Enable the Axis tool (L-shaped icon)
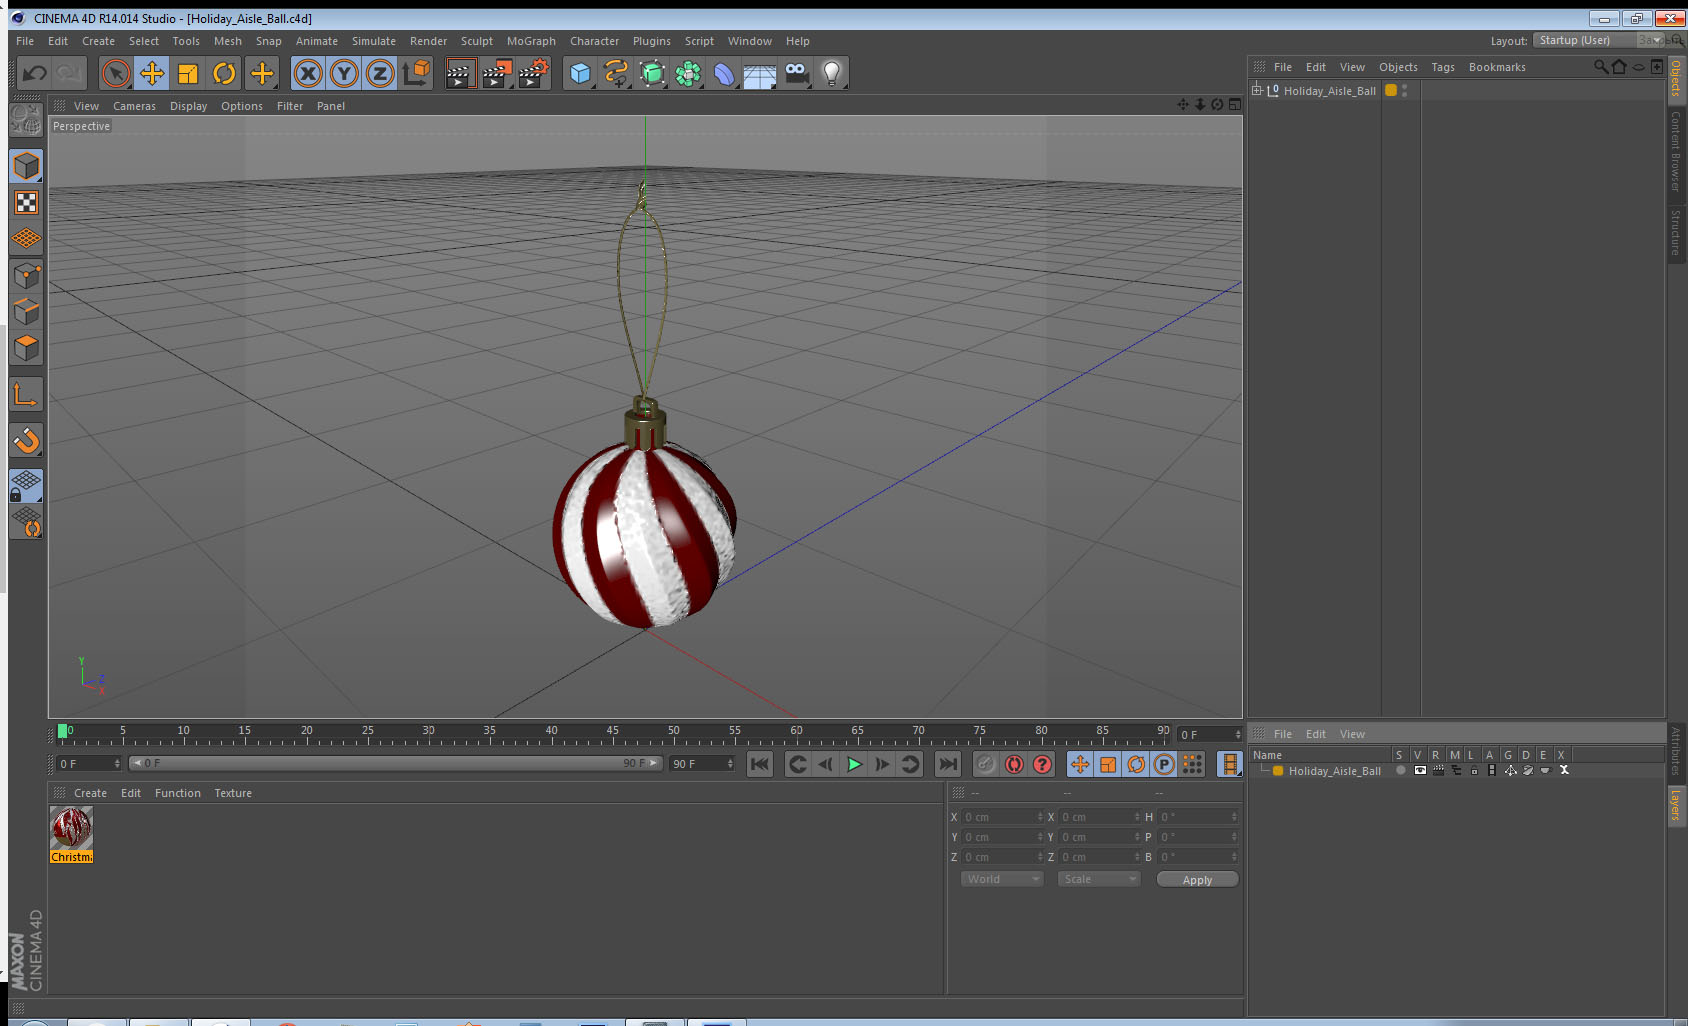Viewport: 1688px width, 1026px height. 26,394
